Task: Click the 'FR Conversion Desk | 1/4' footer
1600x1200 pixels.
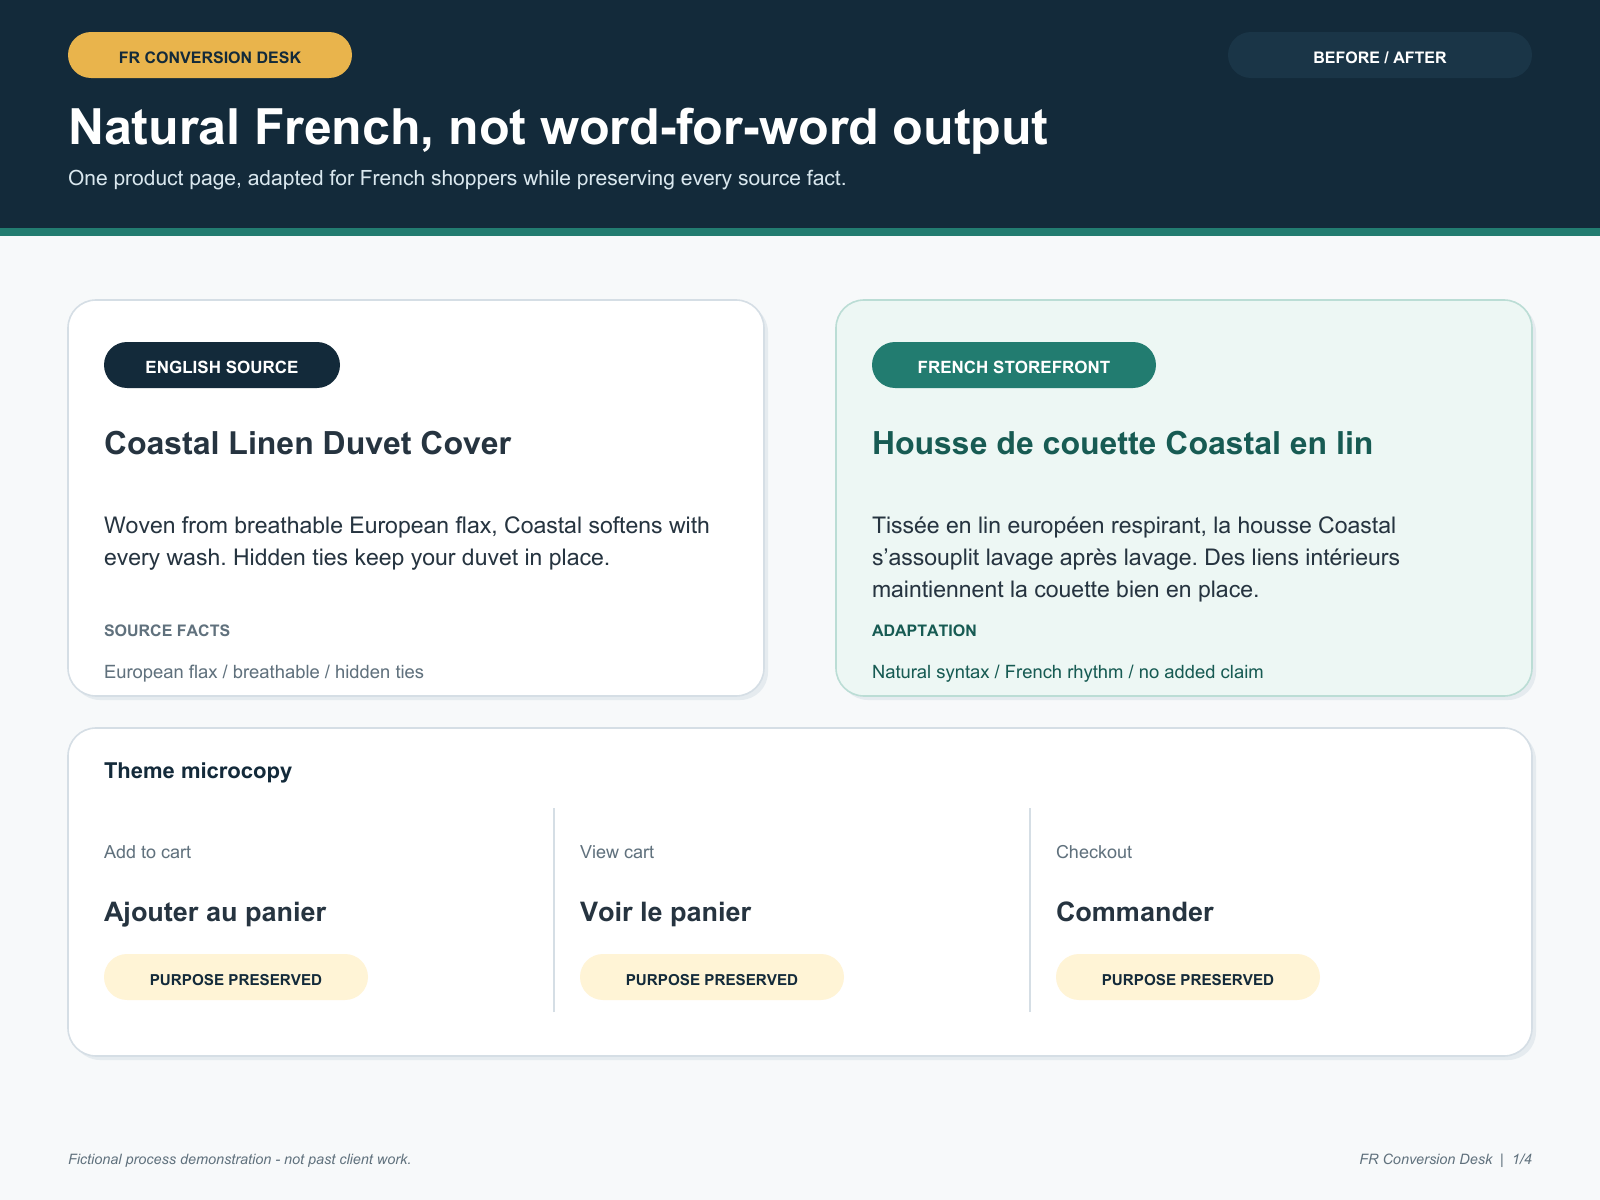Action: coord(1446,1159)
